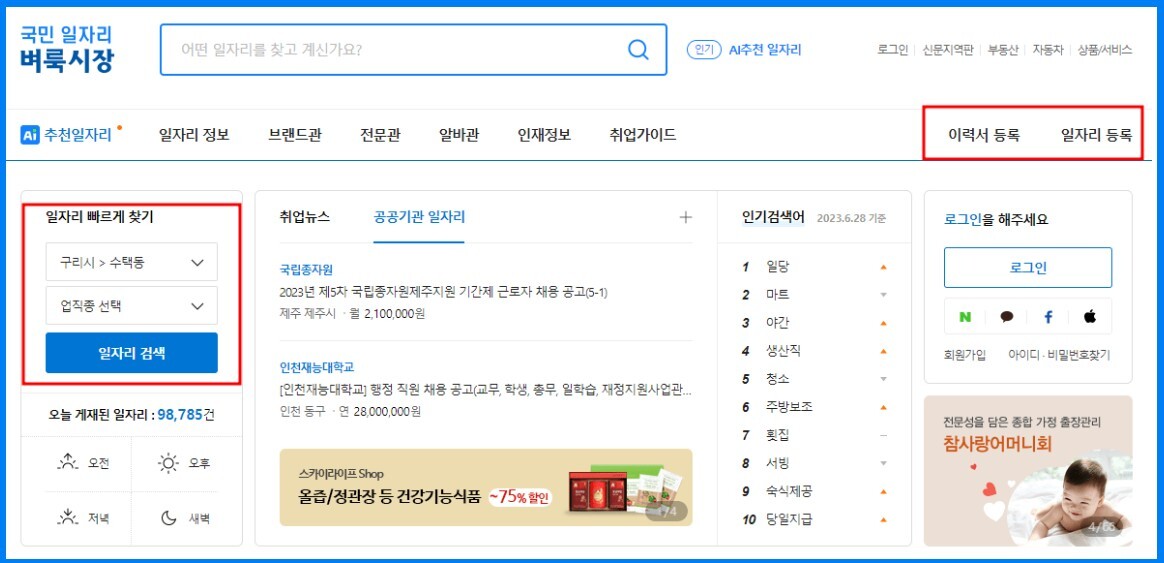Select the 오전 sunrise time filter
The width and height of the screenshot is (1164, 563).
(83, 463)
